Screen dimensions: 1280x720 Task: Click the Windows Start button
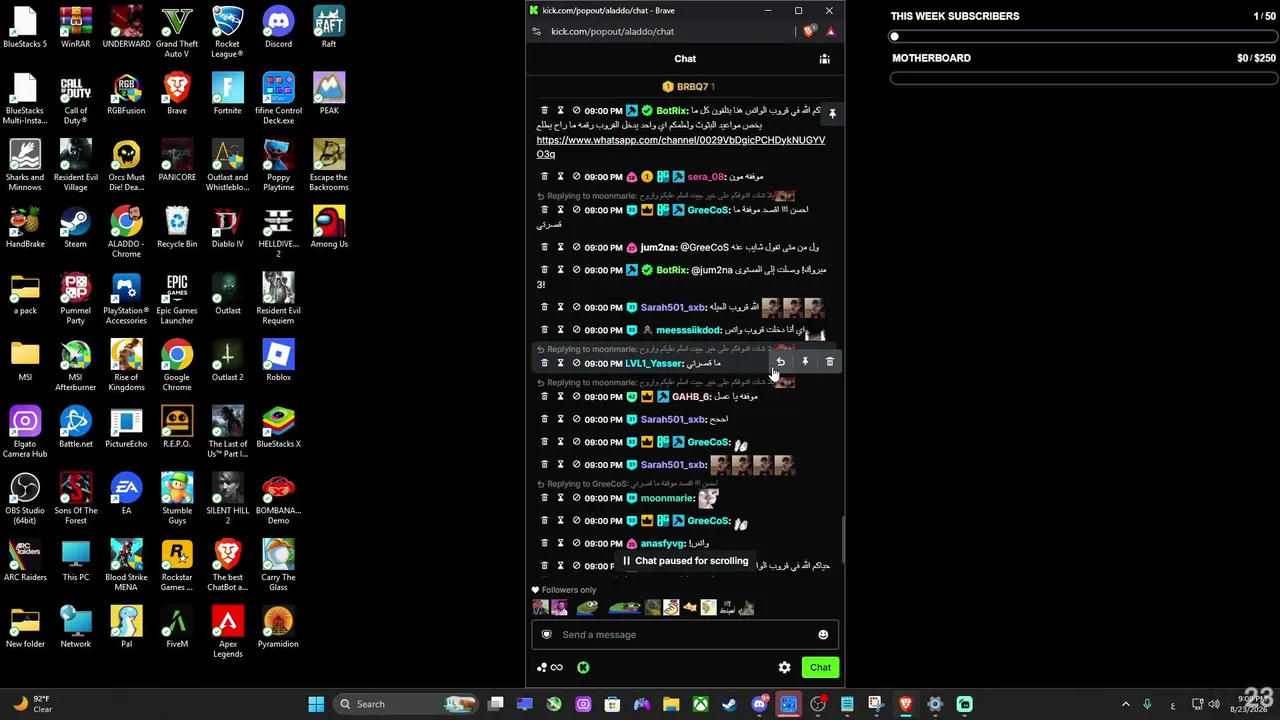click(316, 704)
